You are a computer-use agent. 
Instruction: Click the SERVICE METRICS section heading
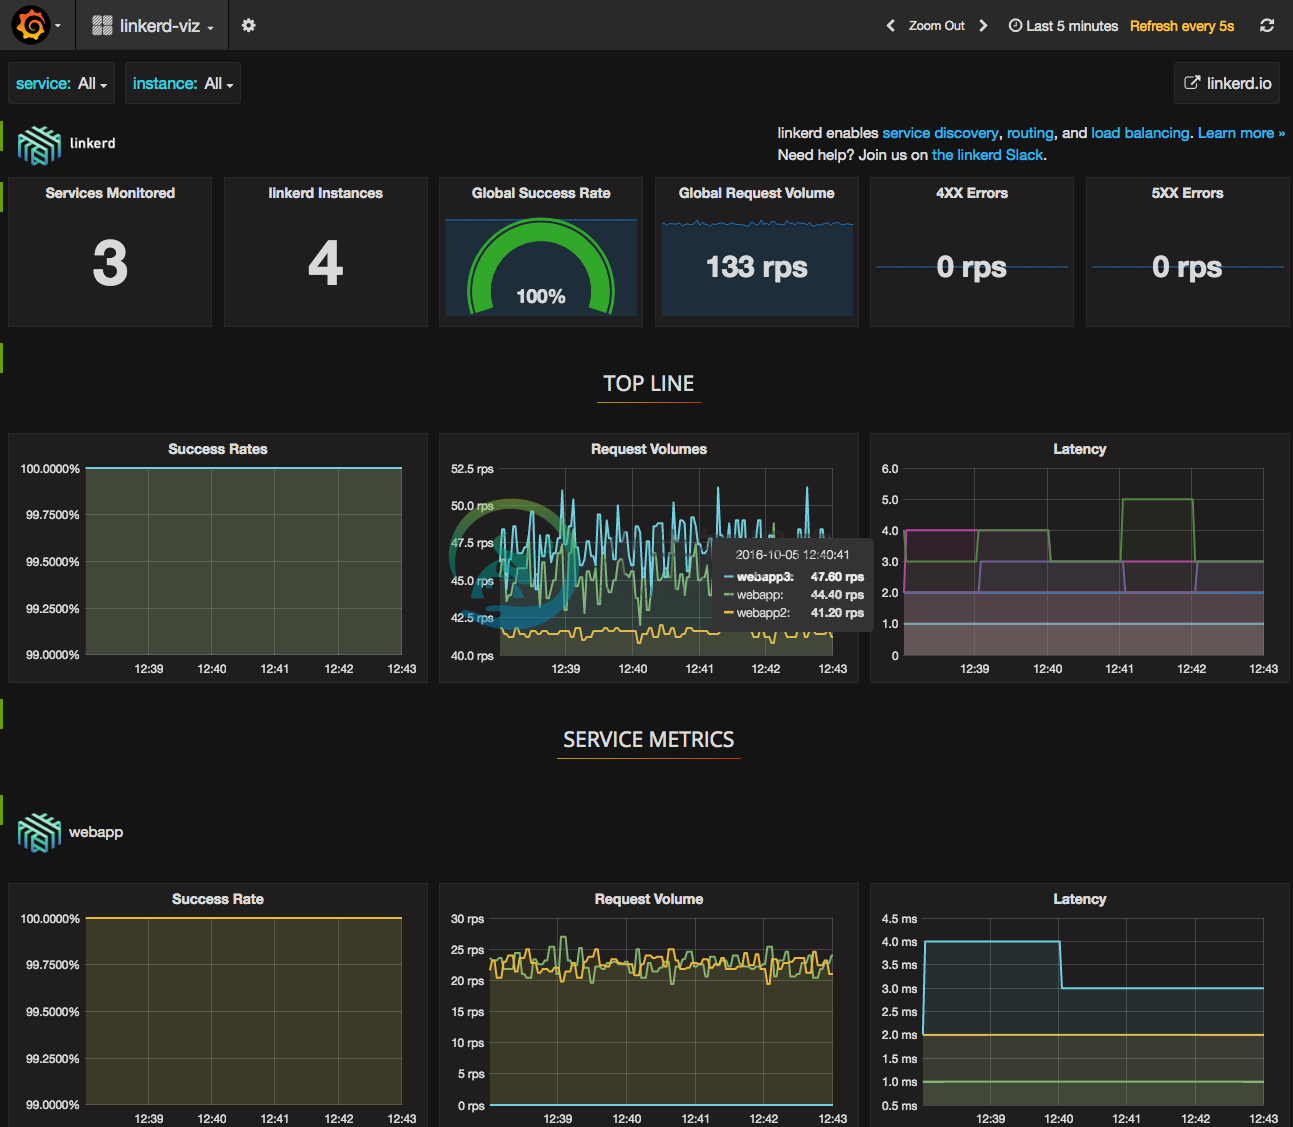649,740
